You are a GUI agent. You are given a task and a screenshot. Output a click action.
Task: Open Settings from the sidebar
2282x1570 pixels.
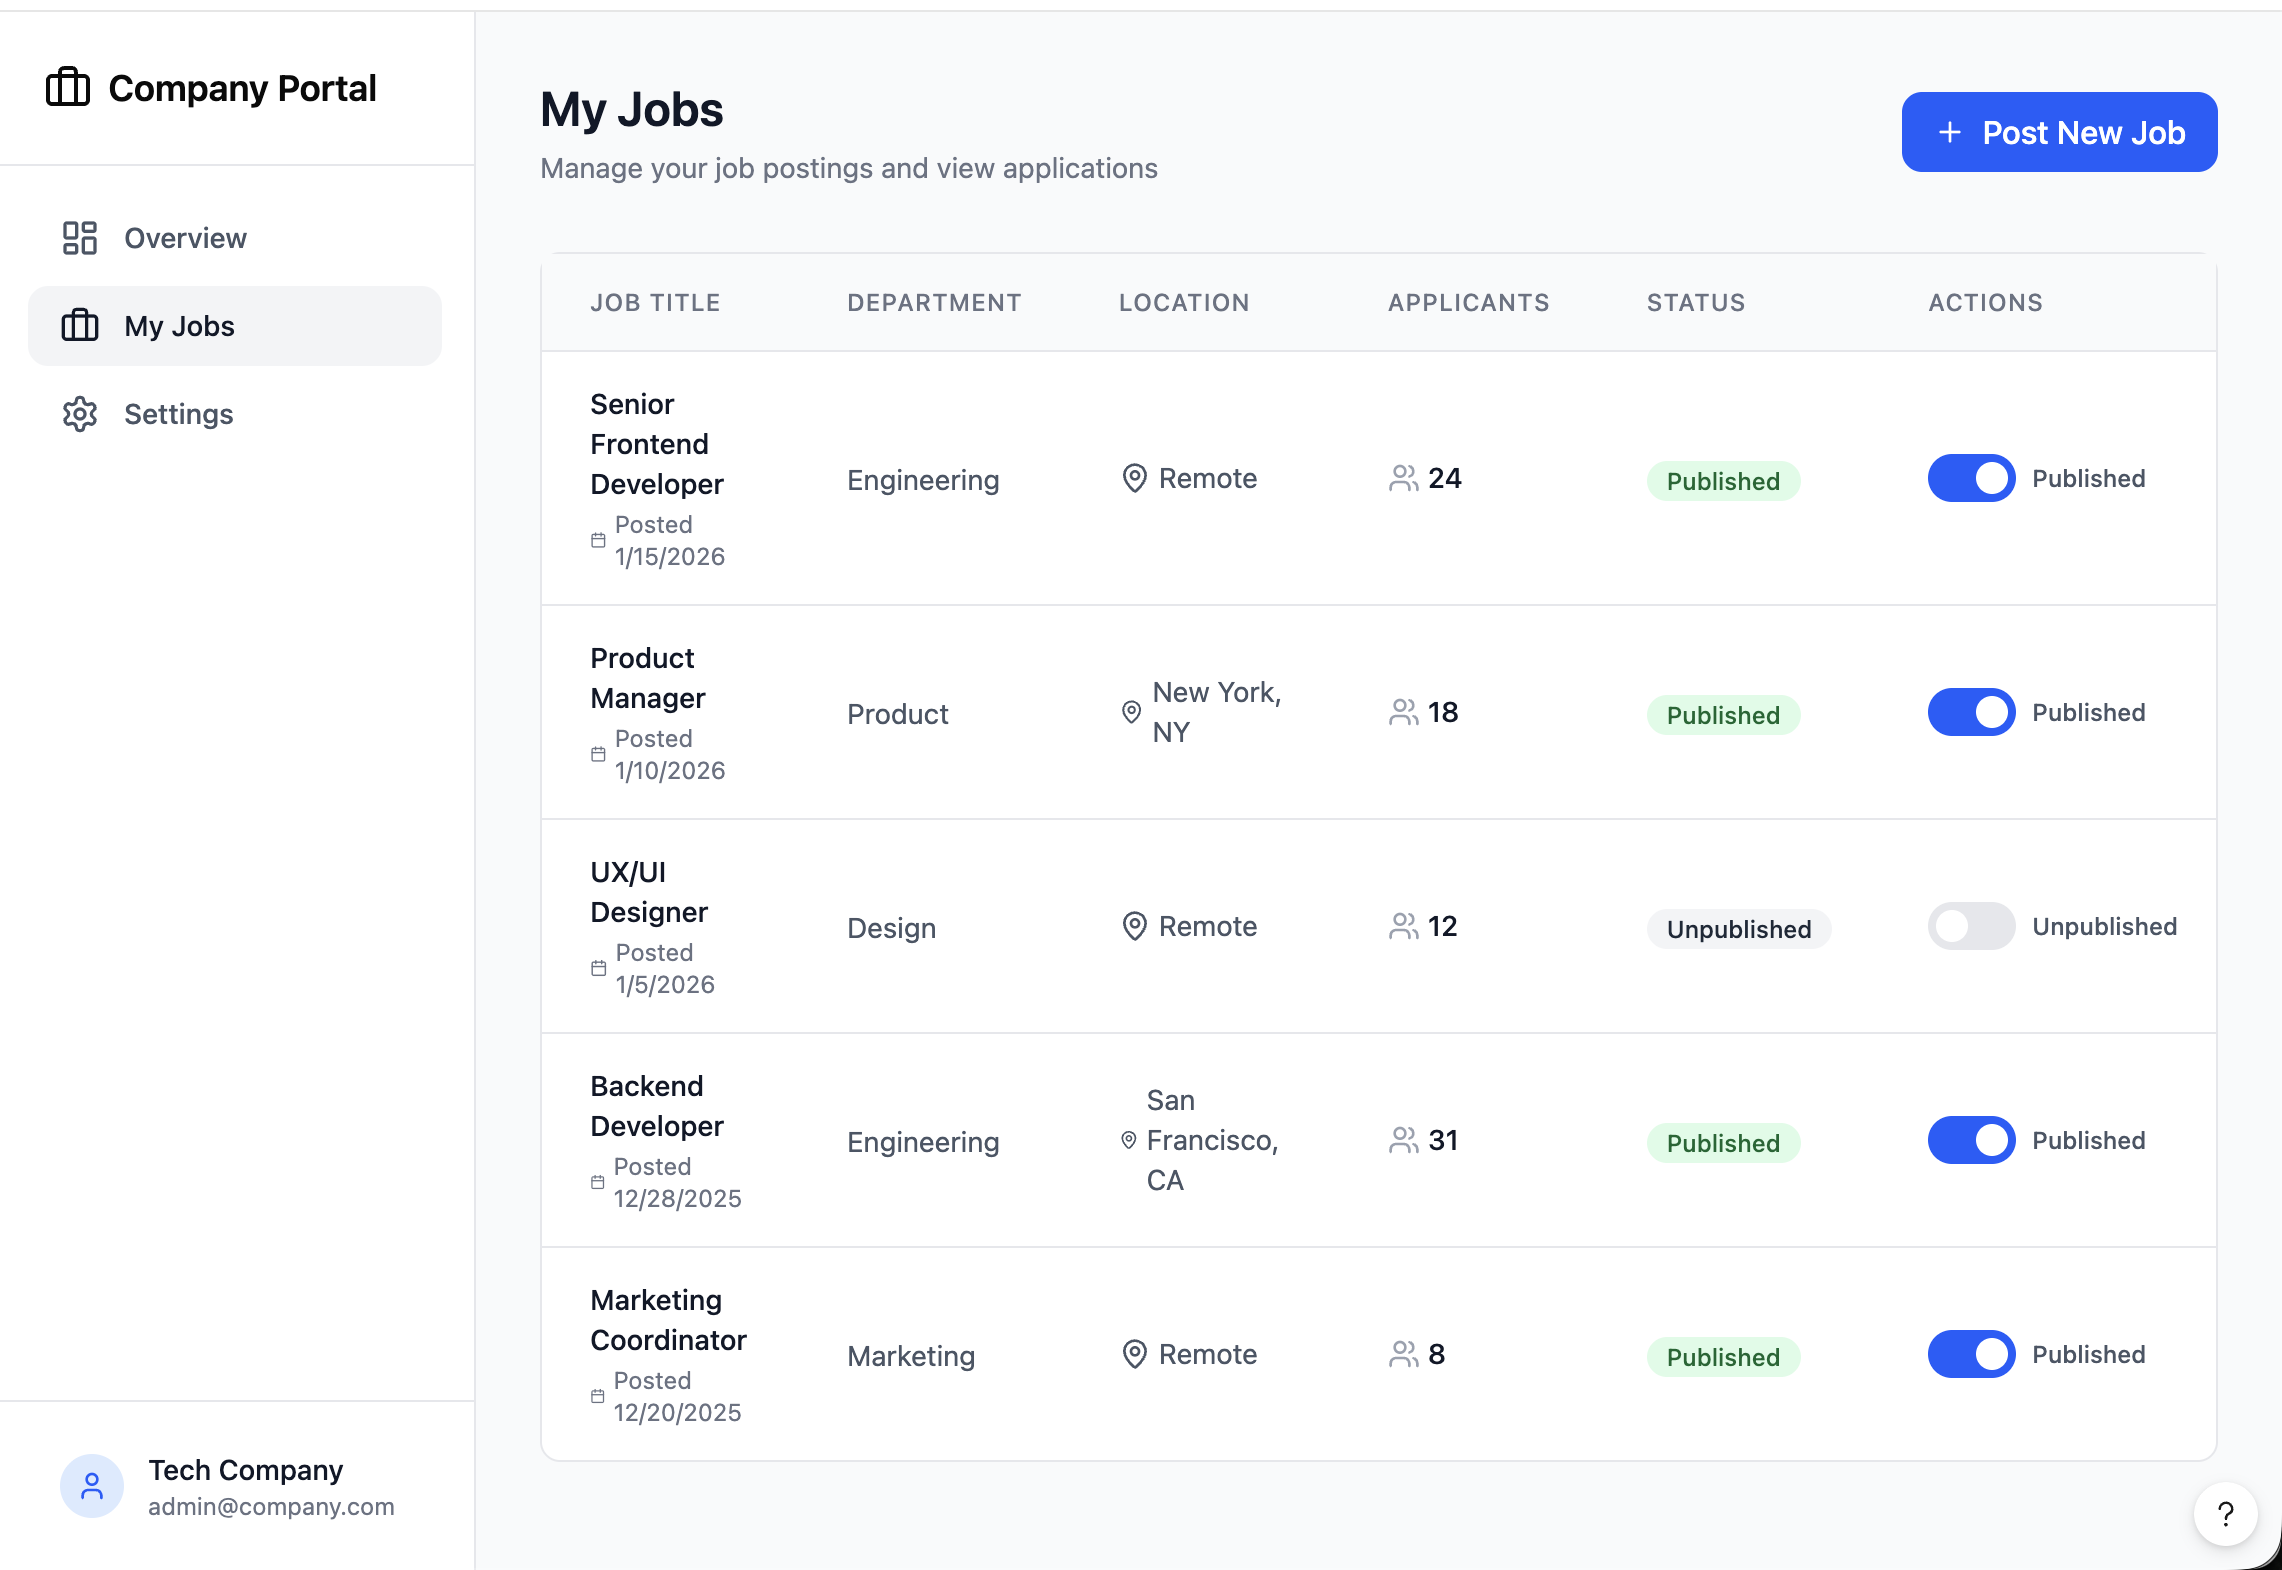[178, 414]
